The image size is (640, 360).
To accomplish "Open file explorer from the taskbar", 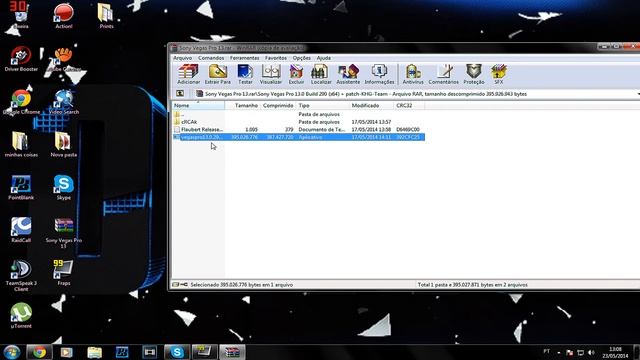I will (x=94, y=352).
